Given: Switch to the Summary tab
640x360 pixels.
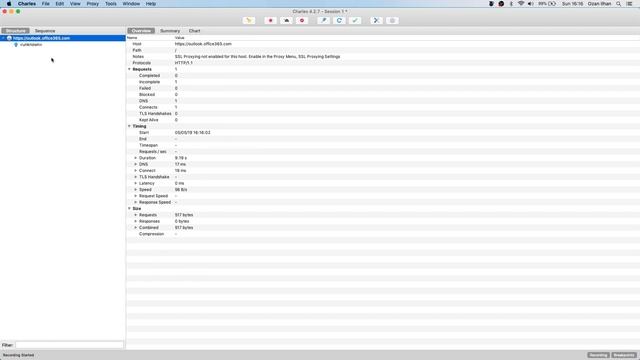Looking at the screenshot, I should [x=170, y=31].
